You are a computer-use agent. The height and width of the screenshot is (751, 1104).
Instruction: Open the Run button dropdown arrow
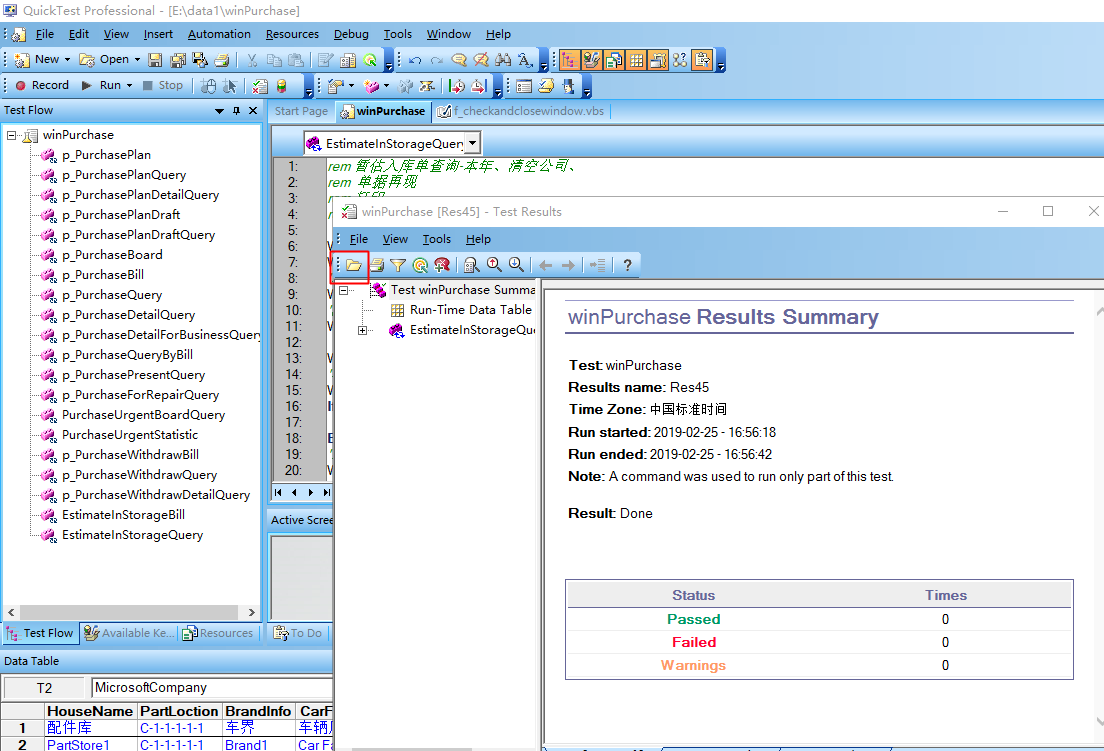[129, 85]
